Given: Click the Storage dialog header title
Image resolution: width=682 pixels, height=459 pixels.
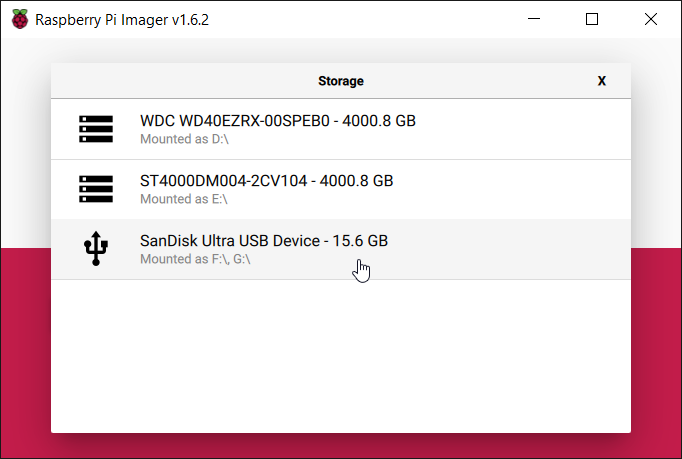Looking at the screenshot, I should [x=340, y=81].
